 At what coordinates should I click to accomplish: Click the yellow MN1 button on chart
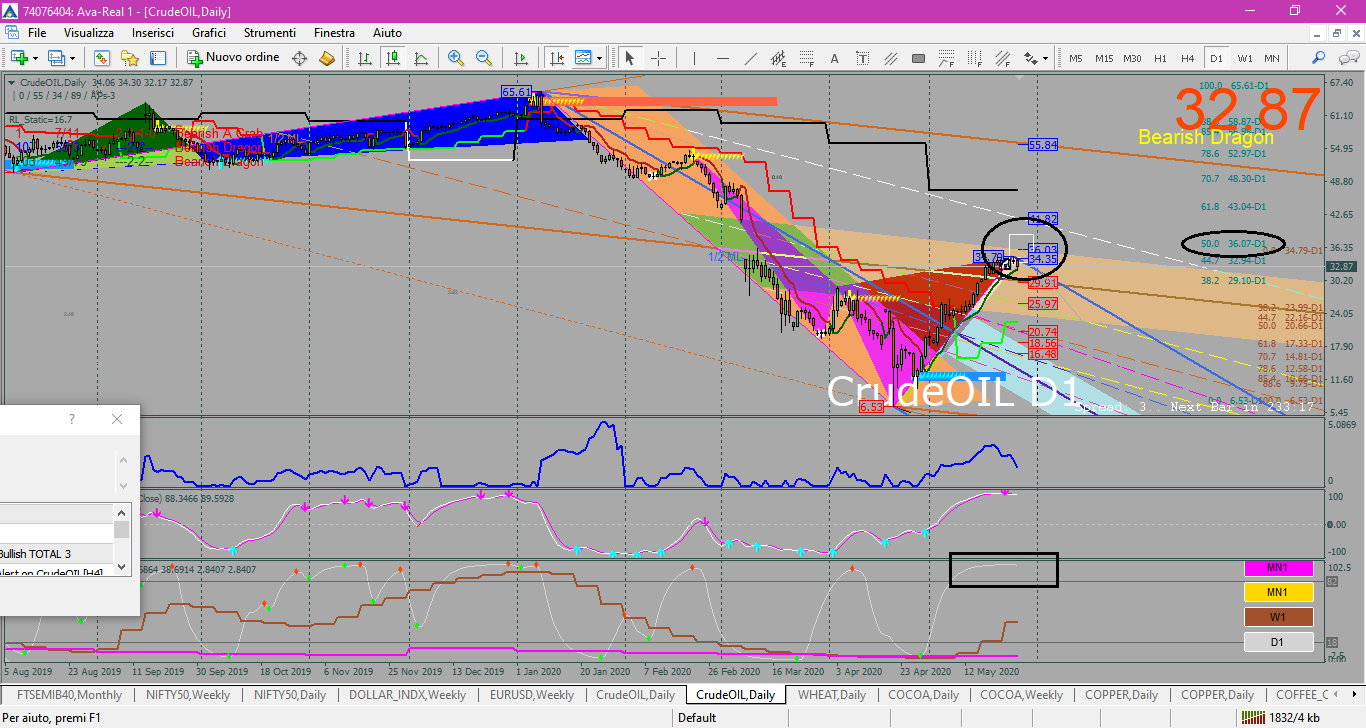coord(1277,592)
